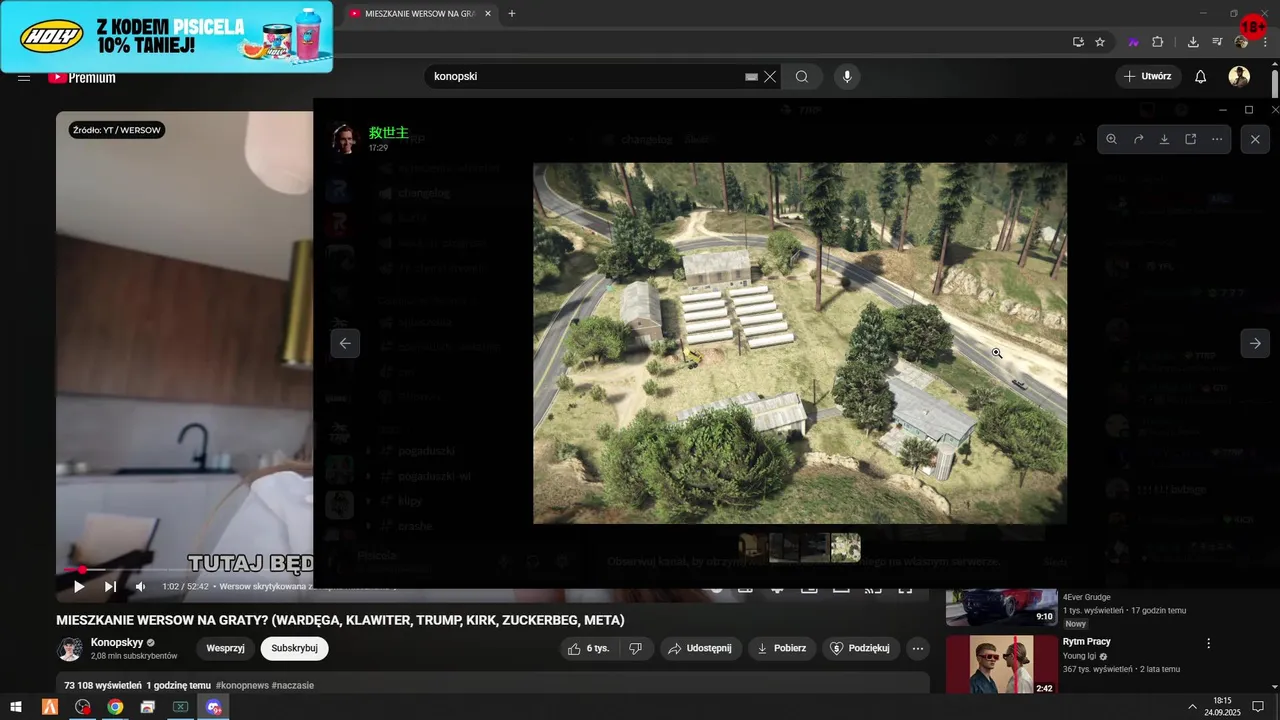Click the aerial farm image
Viewport: 1280px width, 720px height.
pos(799,343)
